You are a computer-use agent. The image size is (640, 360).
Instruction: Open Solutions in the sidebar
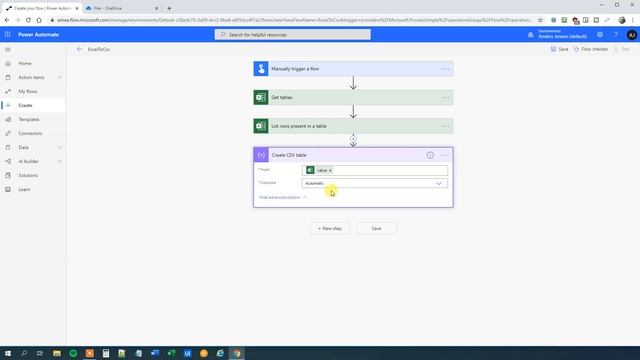(x=28, y=176)
